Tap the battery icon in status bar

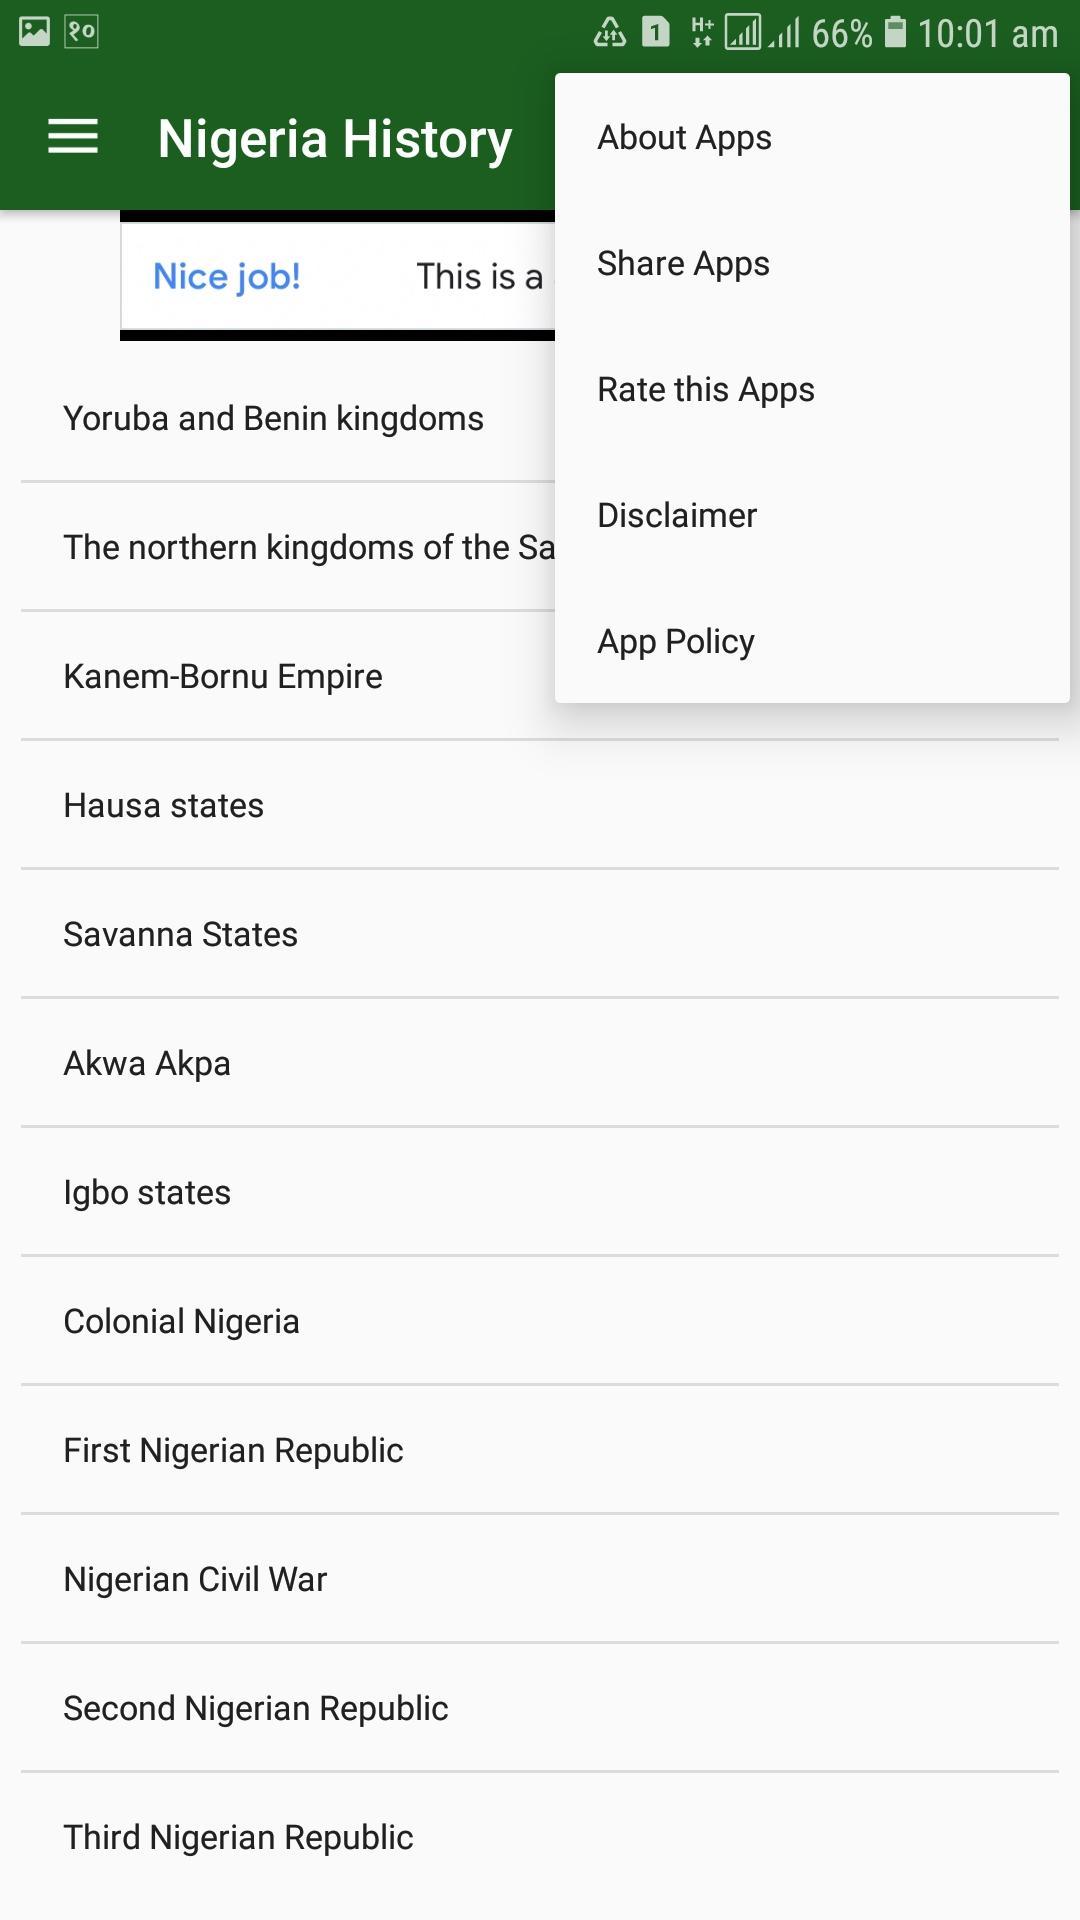pos(896,32)
